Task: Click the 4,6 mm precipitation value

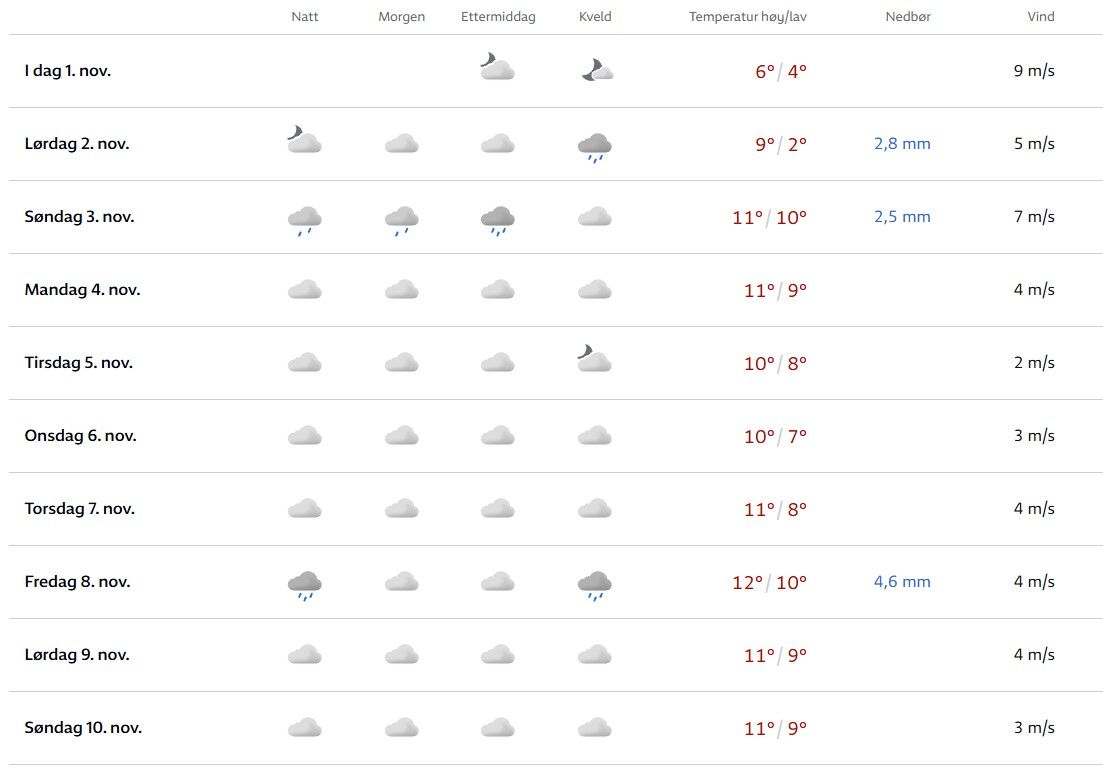Action: [x=902, y=582]
